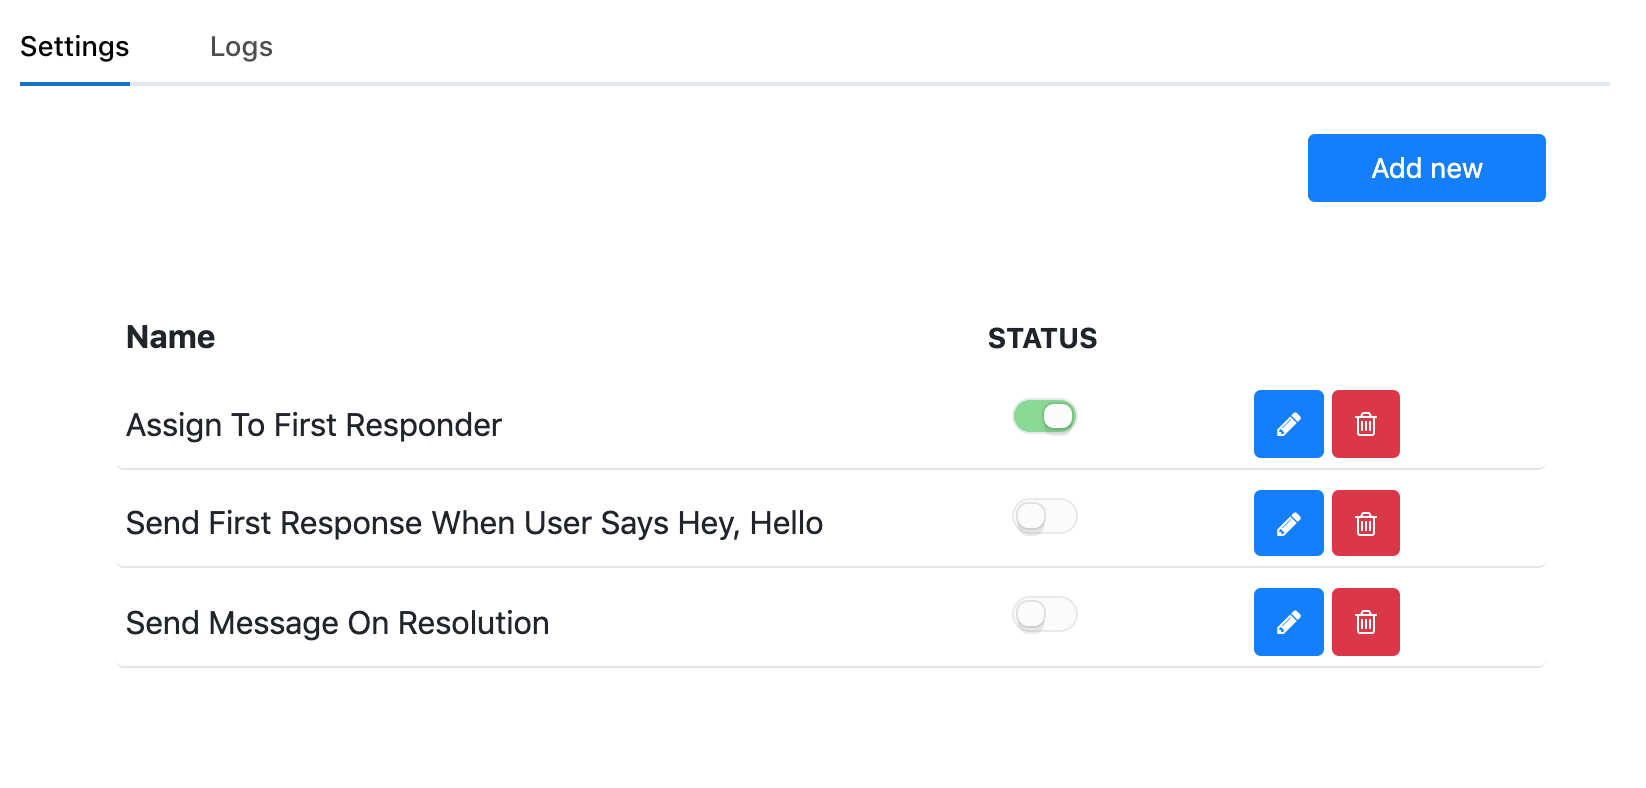Delete the Send Message On Resolution rule
The height and width of the screenshot is (788, 1646).
click(1365, 622)
